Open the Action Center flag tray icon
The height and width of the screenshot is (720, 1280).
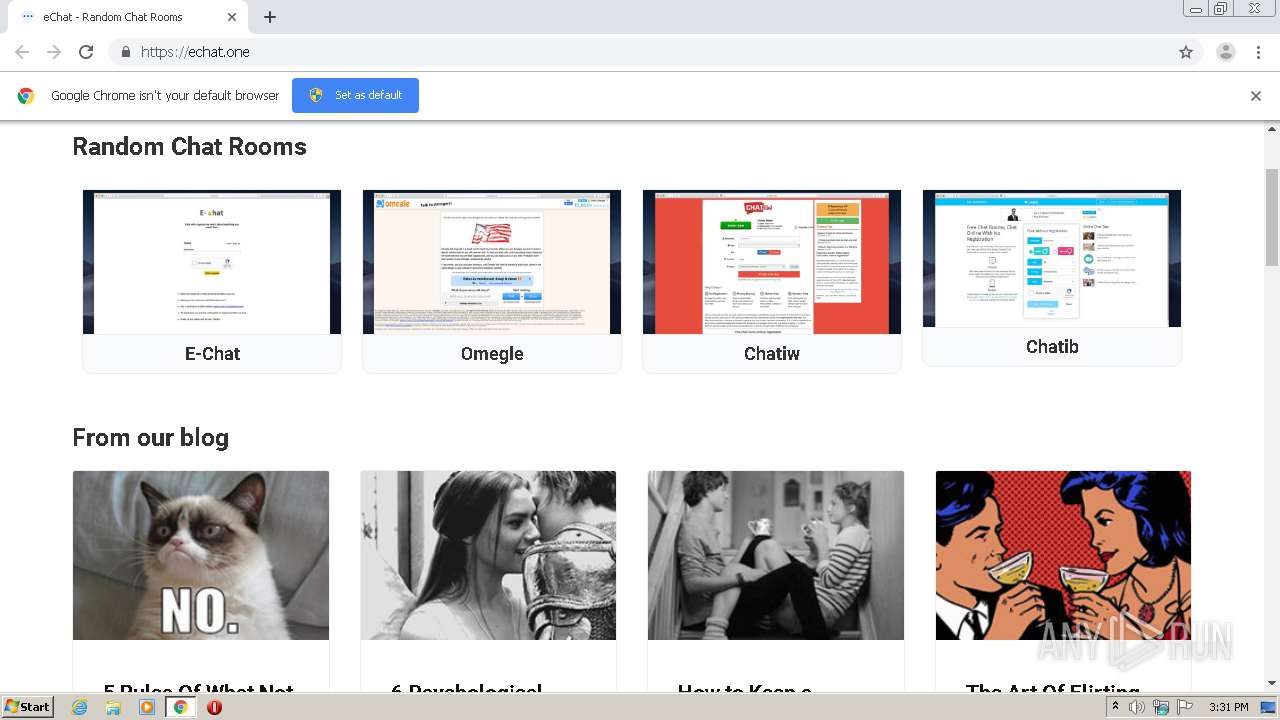(1185, 707)
